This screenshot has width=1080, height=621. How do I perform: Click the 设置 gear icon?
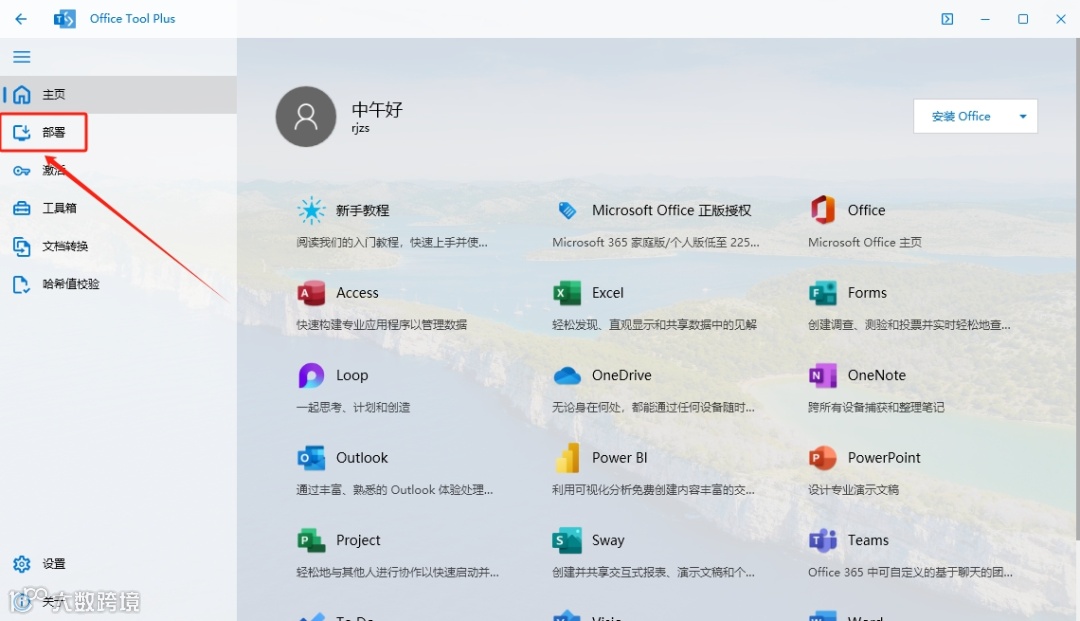point(21,564)
